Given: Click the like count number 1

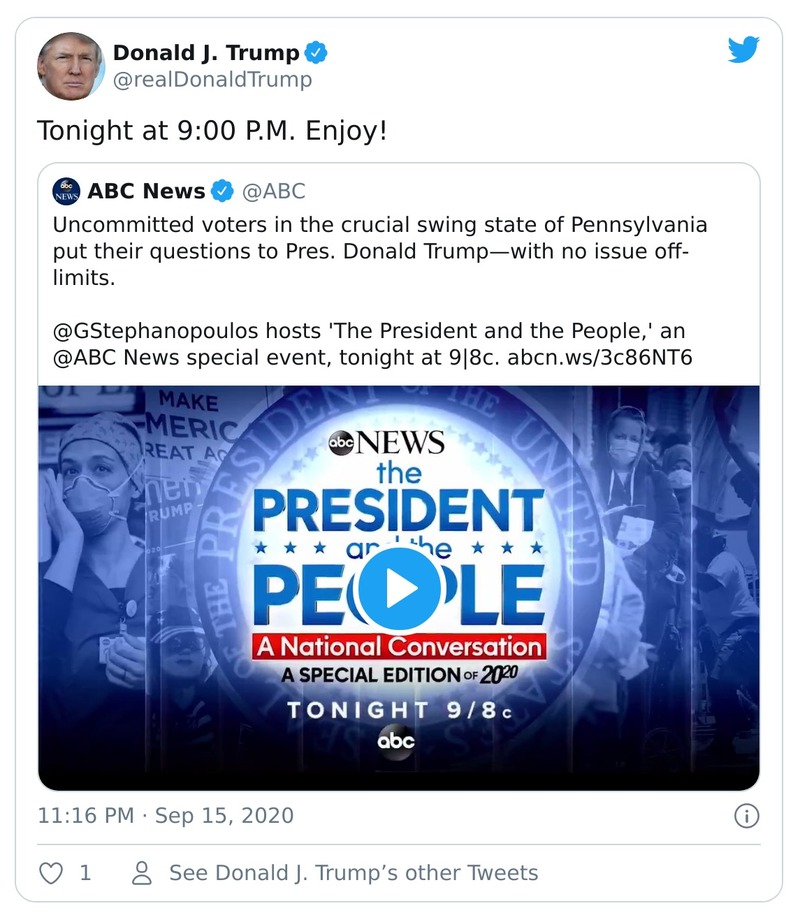Looking at the screenshot, I should click(x=85, y=873).
